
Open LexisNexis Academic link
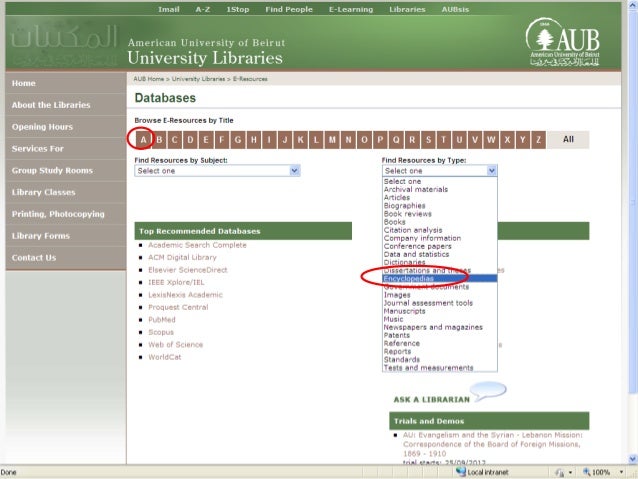tap(185, 295)
